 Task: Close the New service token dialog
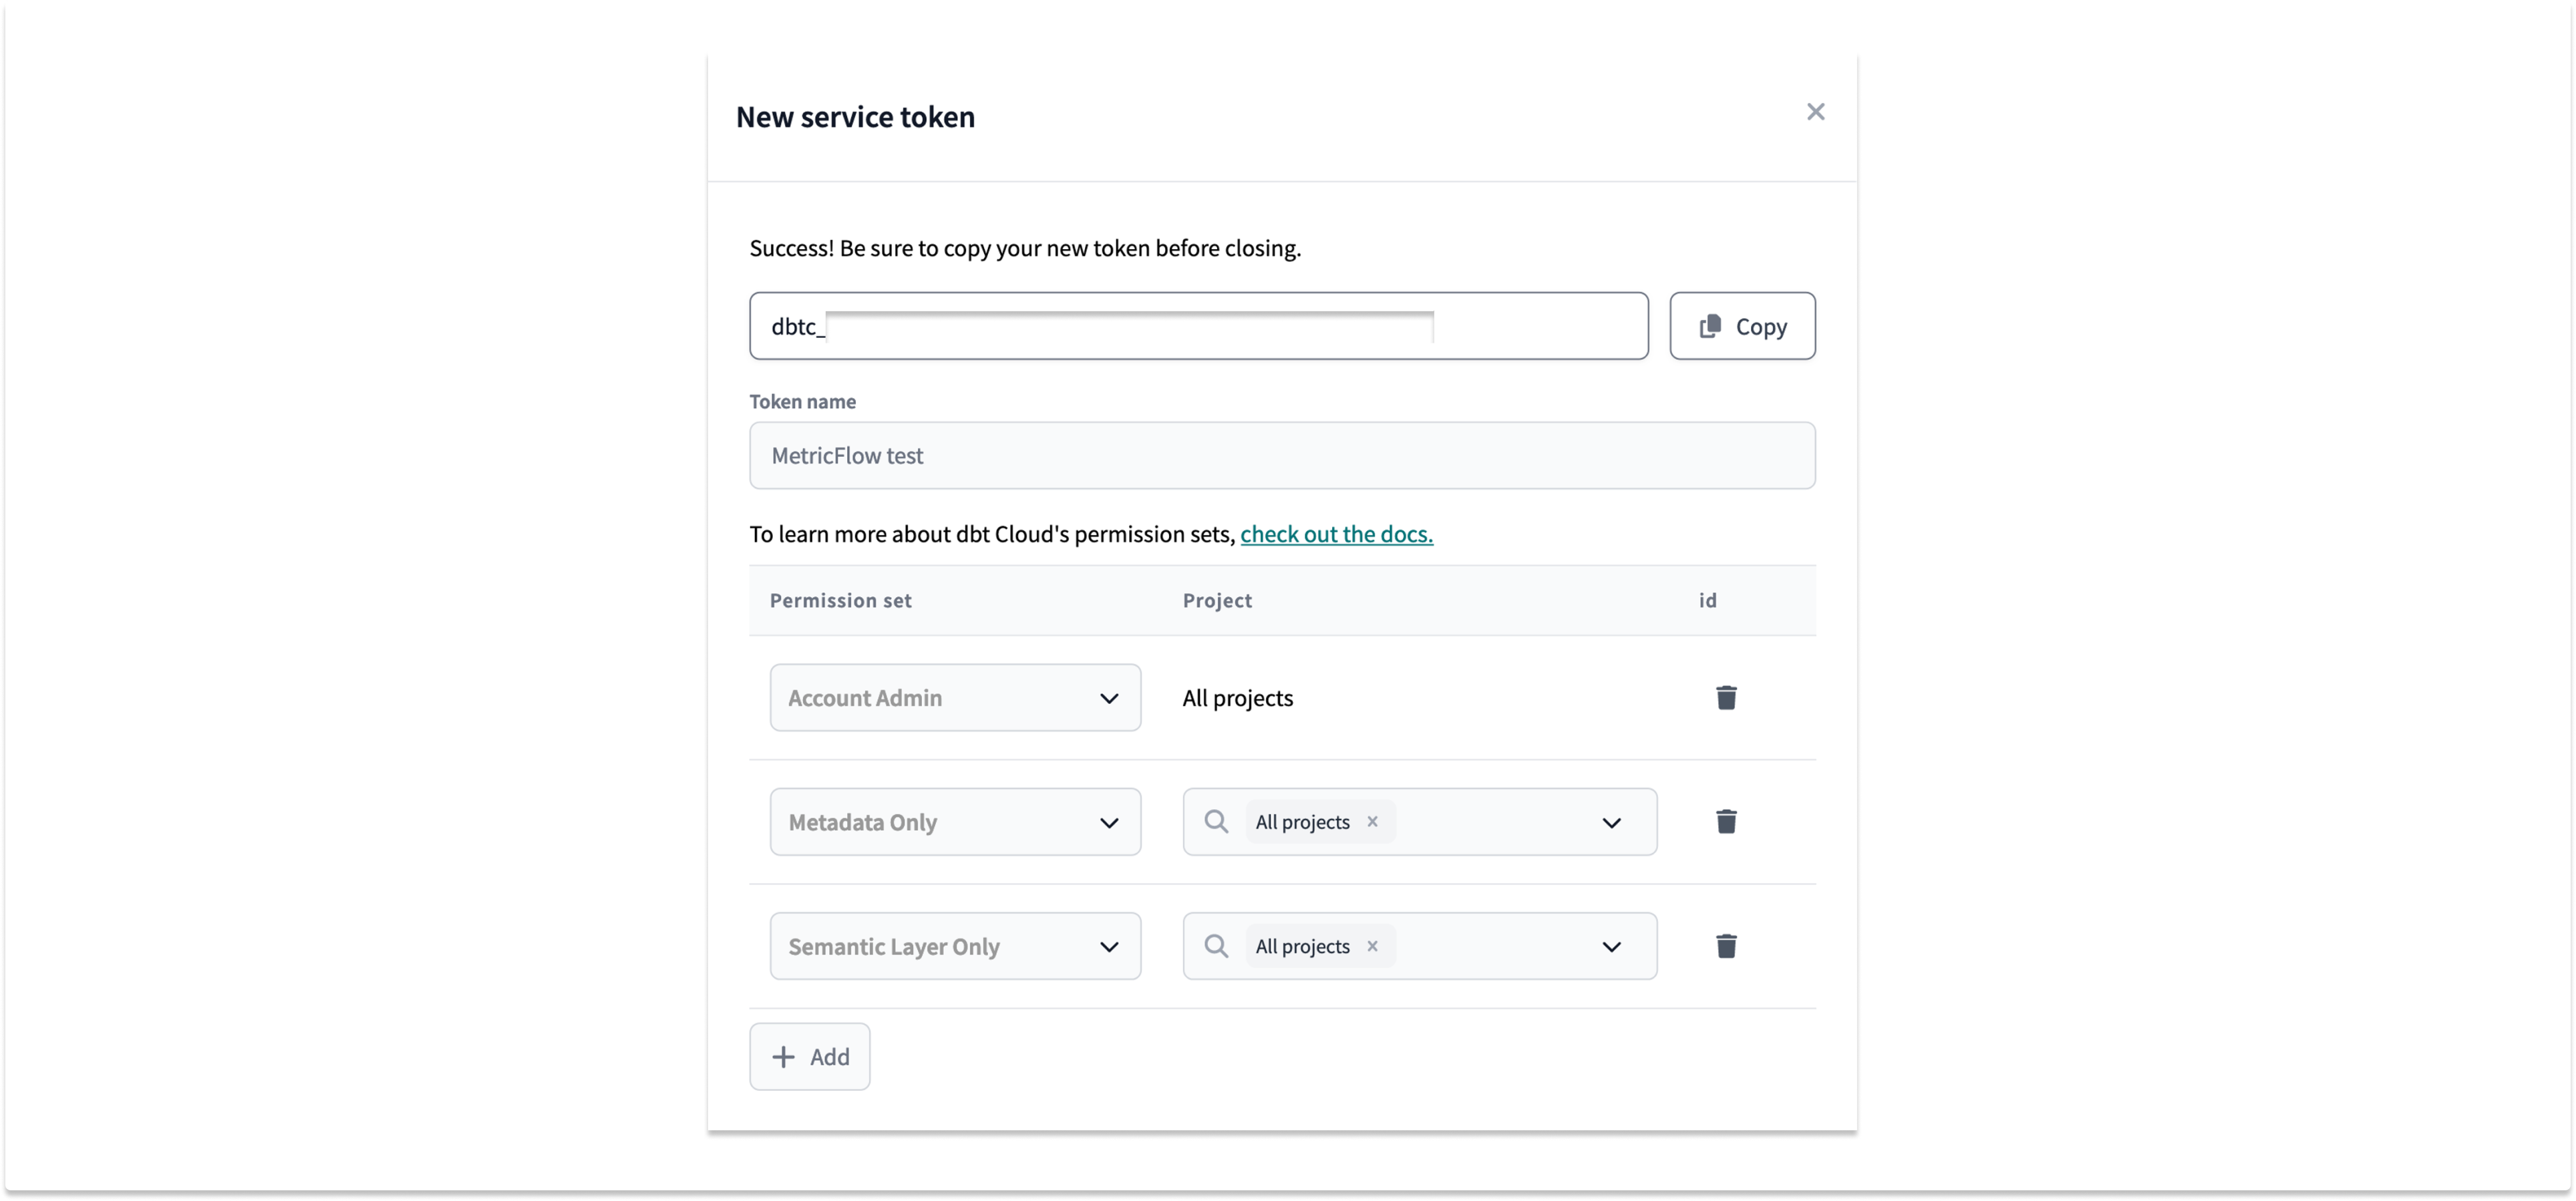[1815, 111]
